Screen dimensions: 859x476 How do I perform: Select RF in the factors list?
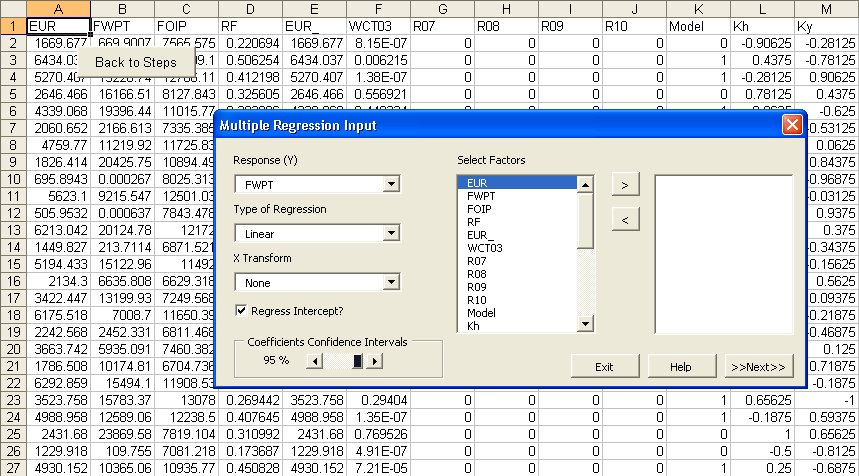(x=517, y=222)
